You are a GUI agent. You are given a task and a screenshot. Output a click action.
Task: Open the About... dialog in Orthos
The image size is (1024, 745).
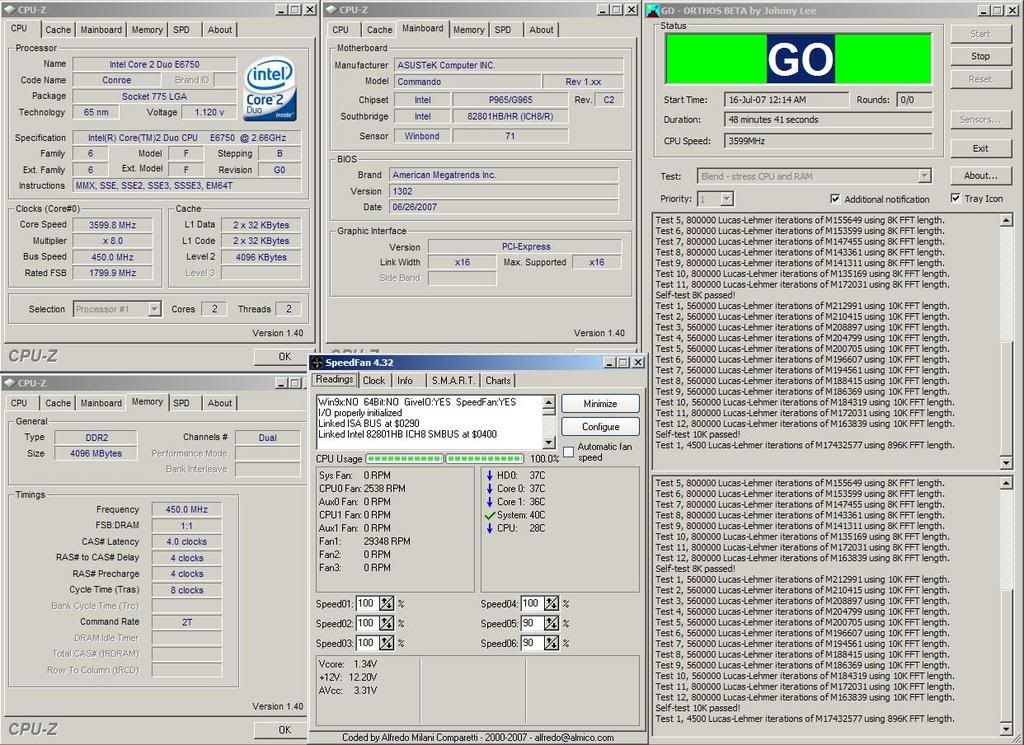pyautogui.click(x=980, y=176)
